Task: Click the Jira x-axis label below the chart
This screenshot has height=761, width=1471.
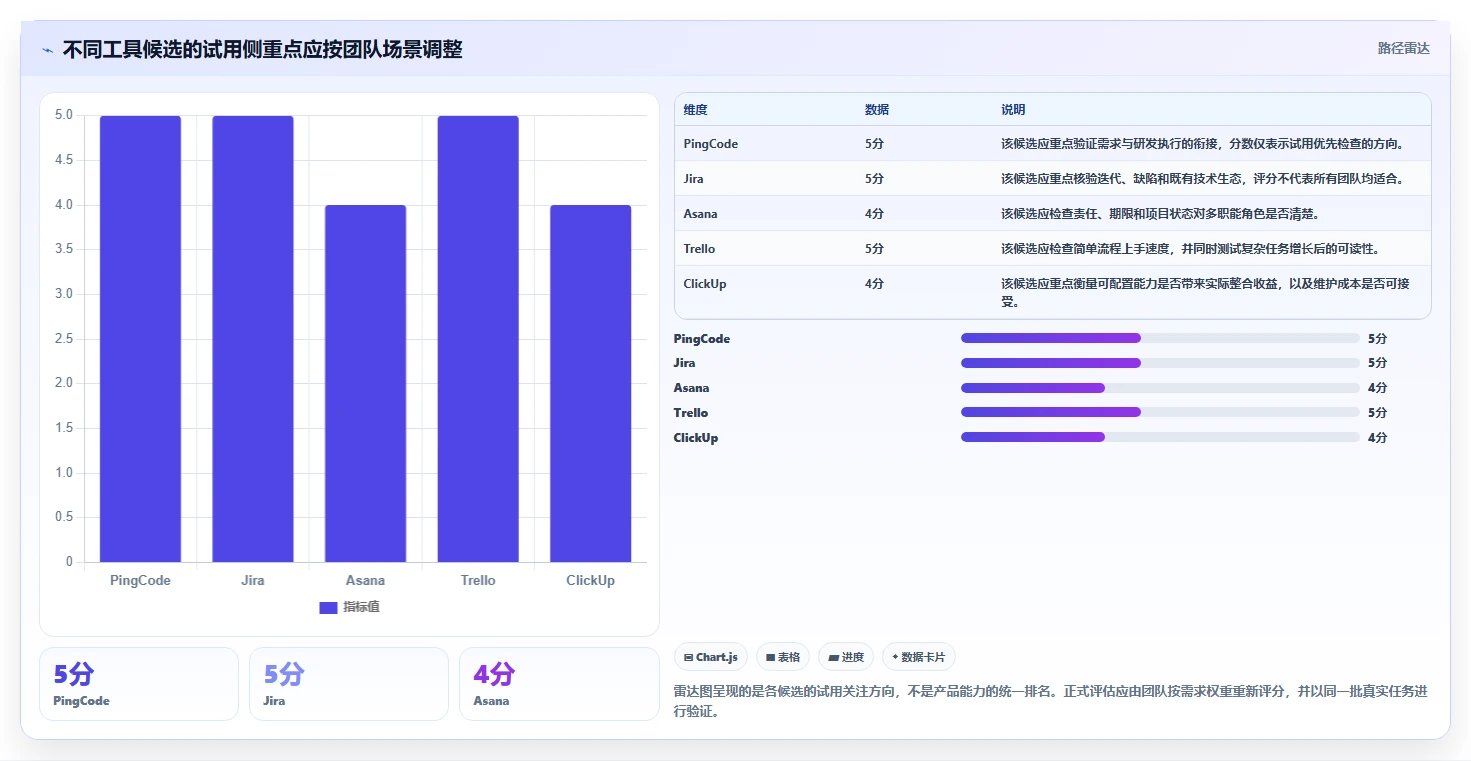Action: pyautogui.click(x=253, y=580)
